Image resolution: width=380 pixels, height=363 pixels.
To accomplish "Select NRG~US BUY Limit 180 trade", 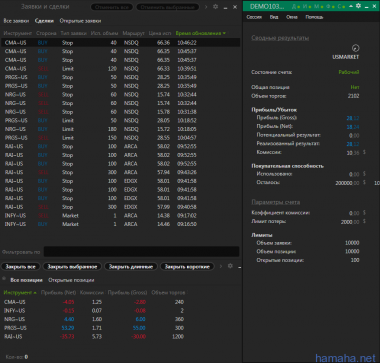I will tap(120, 129).
